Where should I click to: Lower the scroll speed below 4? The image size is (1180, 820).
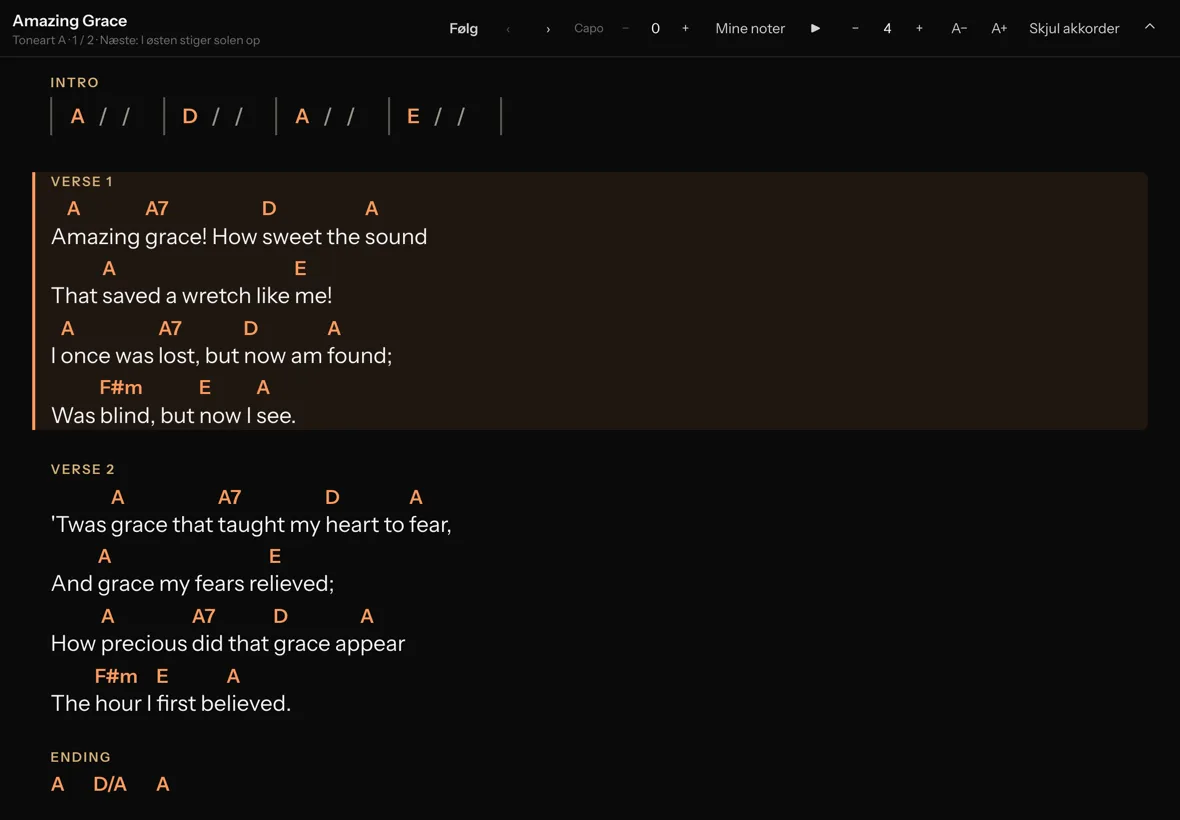tap(855, 29)
